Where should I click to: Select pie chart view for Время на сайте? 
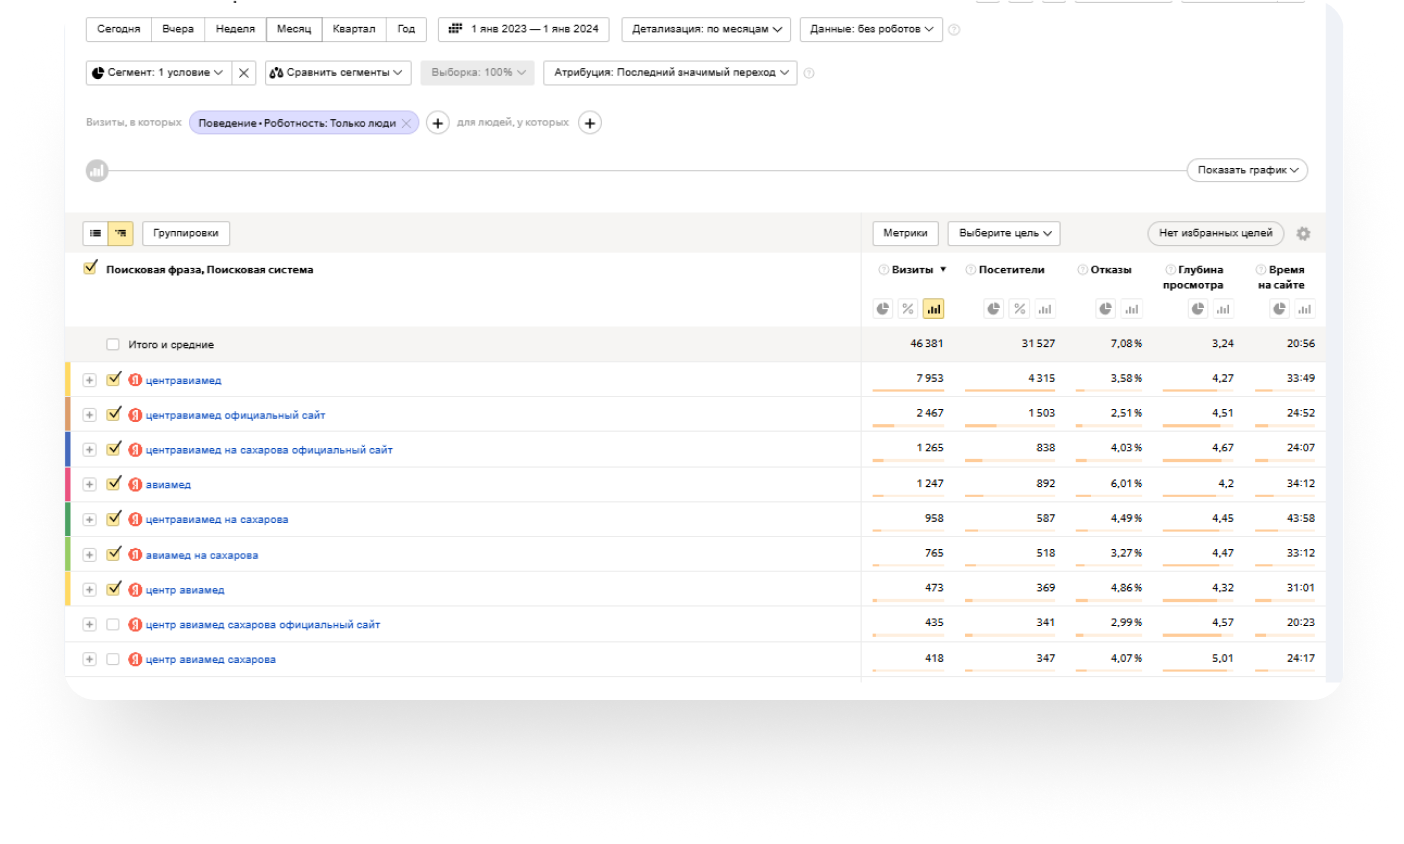pyautogui.click(x=1279, y=309)
